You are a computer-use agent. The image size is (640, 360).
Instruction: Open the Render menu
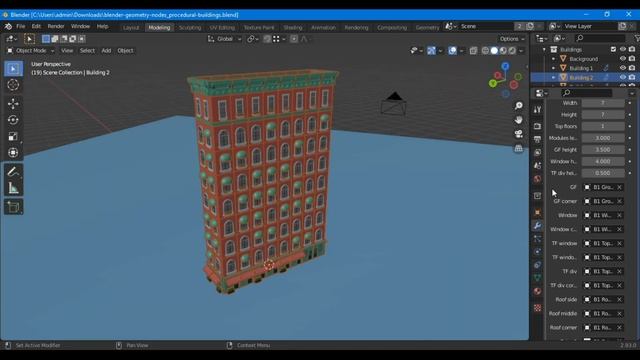(56, 27)
